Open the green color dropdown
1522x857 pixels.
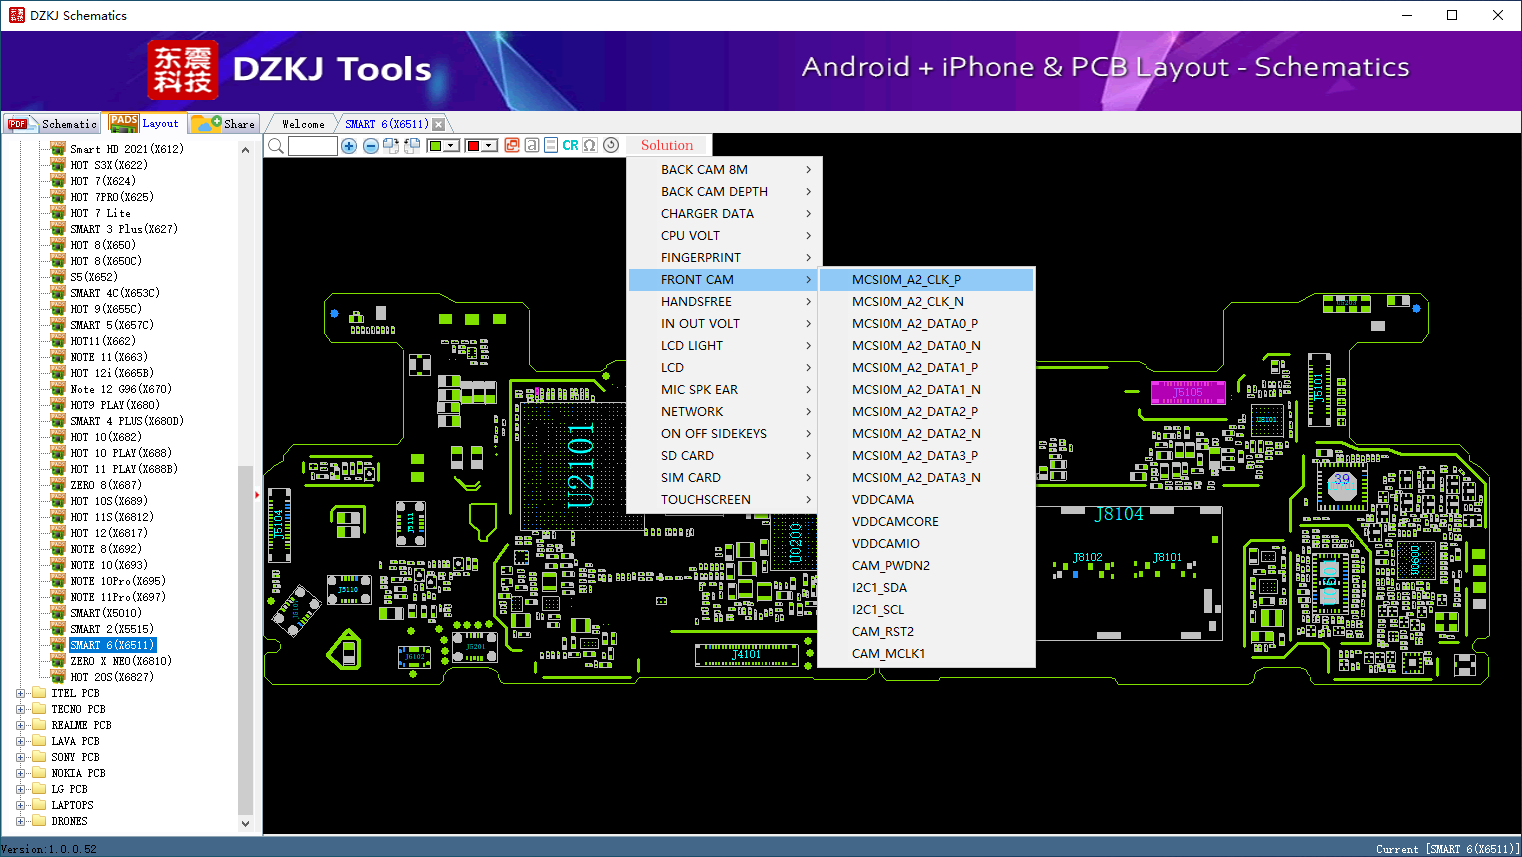(x=451, y=146)
